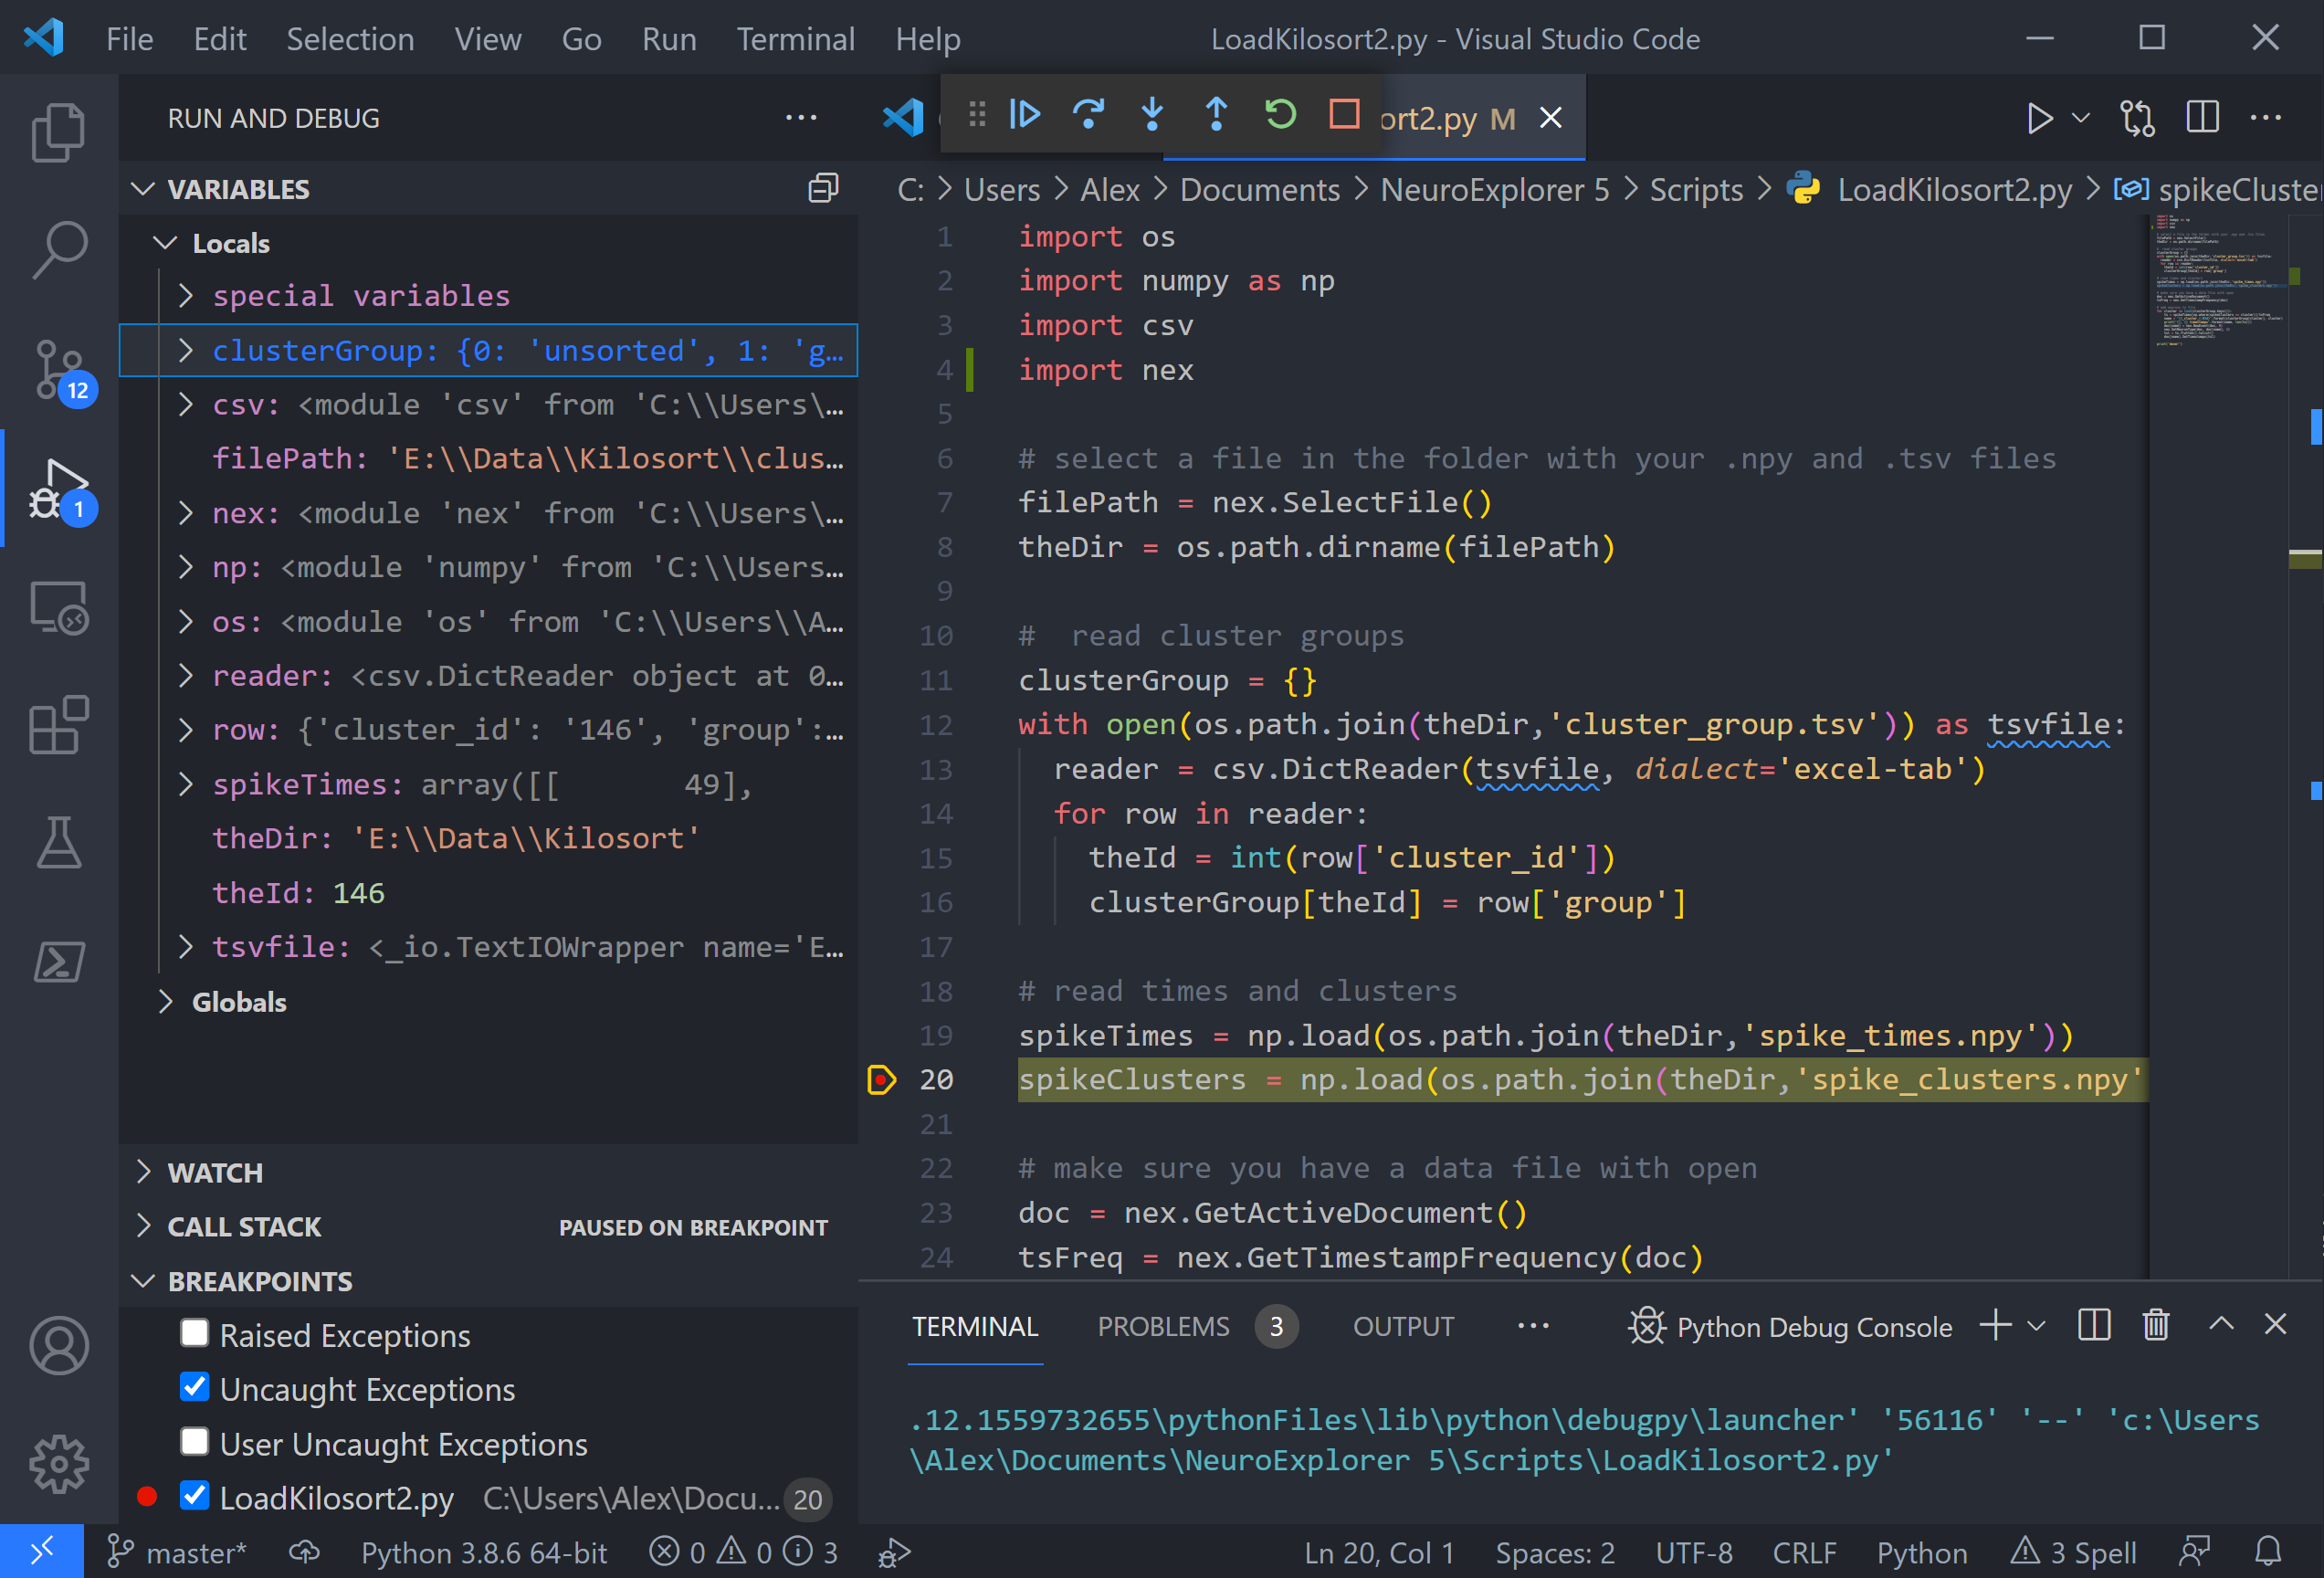Image resolution: width=2324 pixels, height=1578 pixels.
Task: Expand Globals scope
Action: 166,1002
